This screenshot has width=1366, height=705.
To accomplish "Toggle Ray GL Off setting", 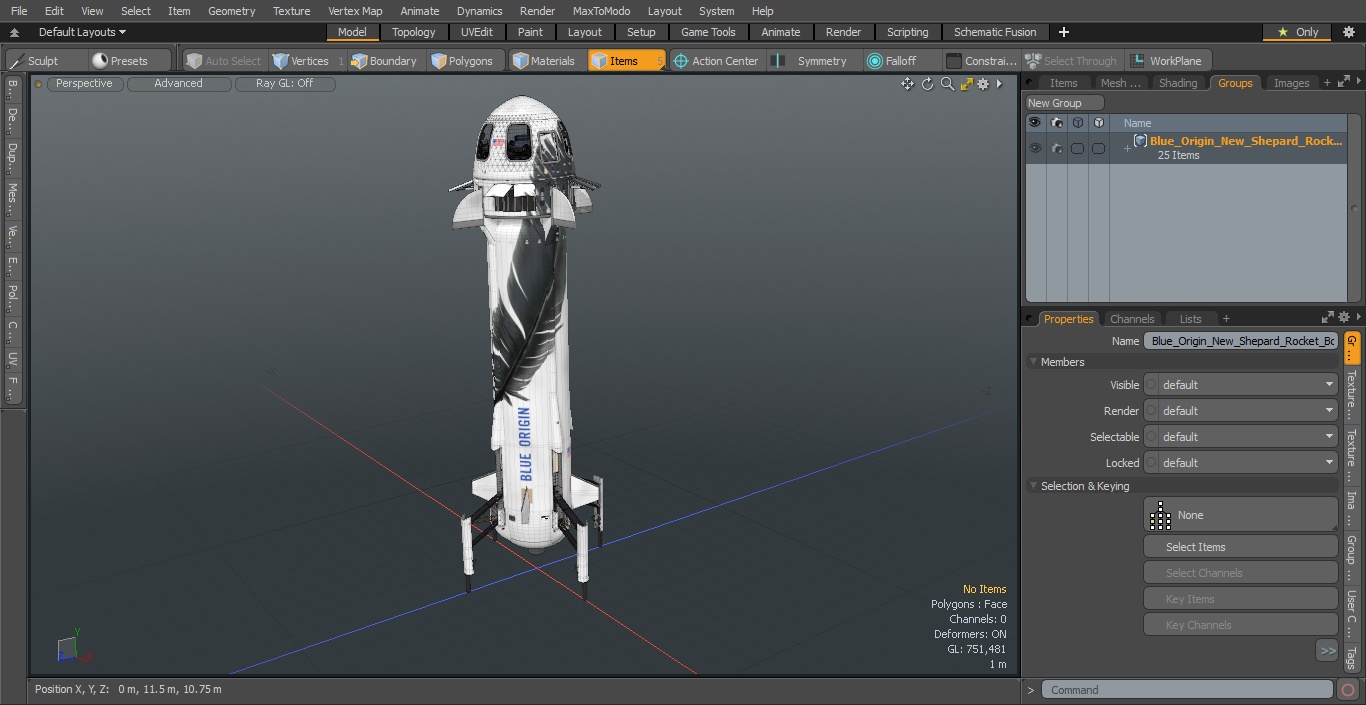I will tap(284, 83).
